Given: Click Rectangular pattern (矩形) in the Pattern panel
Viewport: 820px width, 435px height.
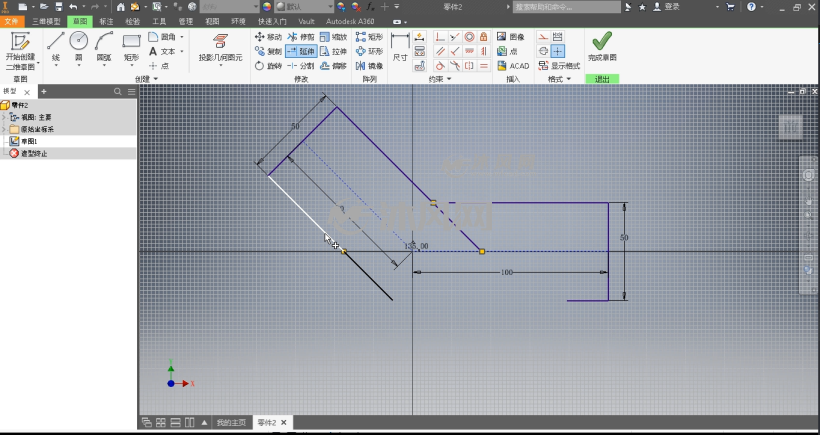Looking at the screenshot, I should tap(369, 37).
